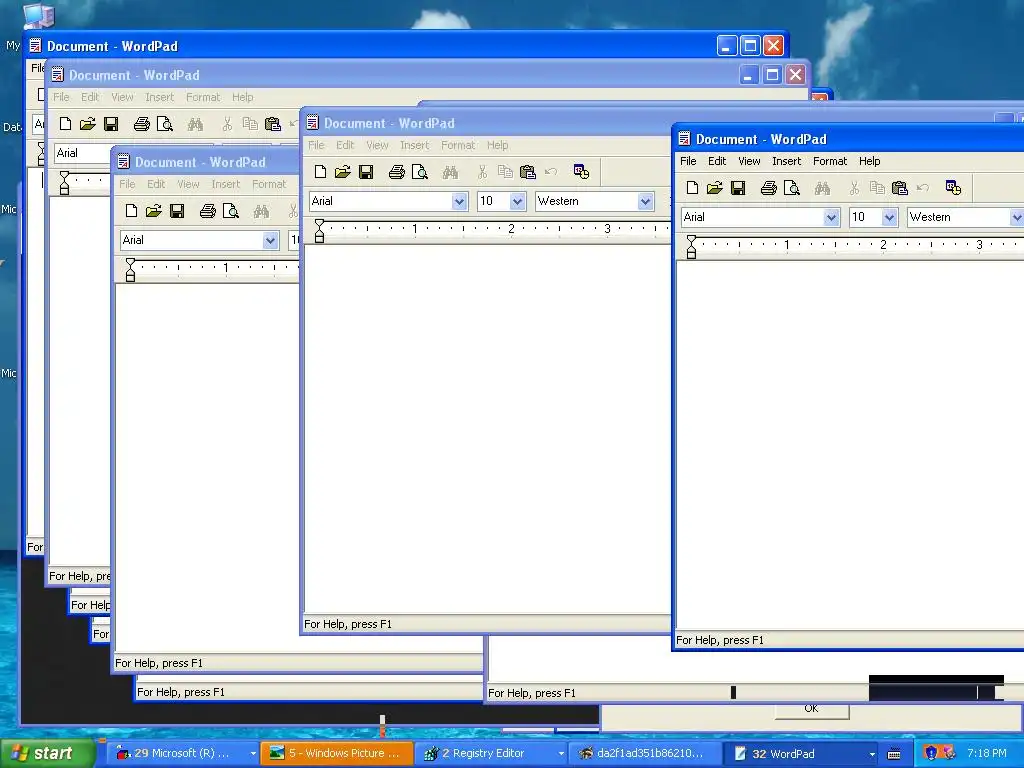Click Print icon in frontmost WordPad window
Screen dimensions: 1024x768
tap(769, 188)
